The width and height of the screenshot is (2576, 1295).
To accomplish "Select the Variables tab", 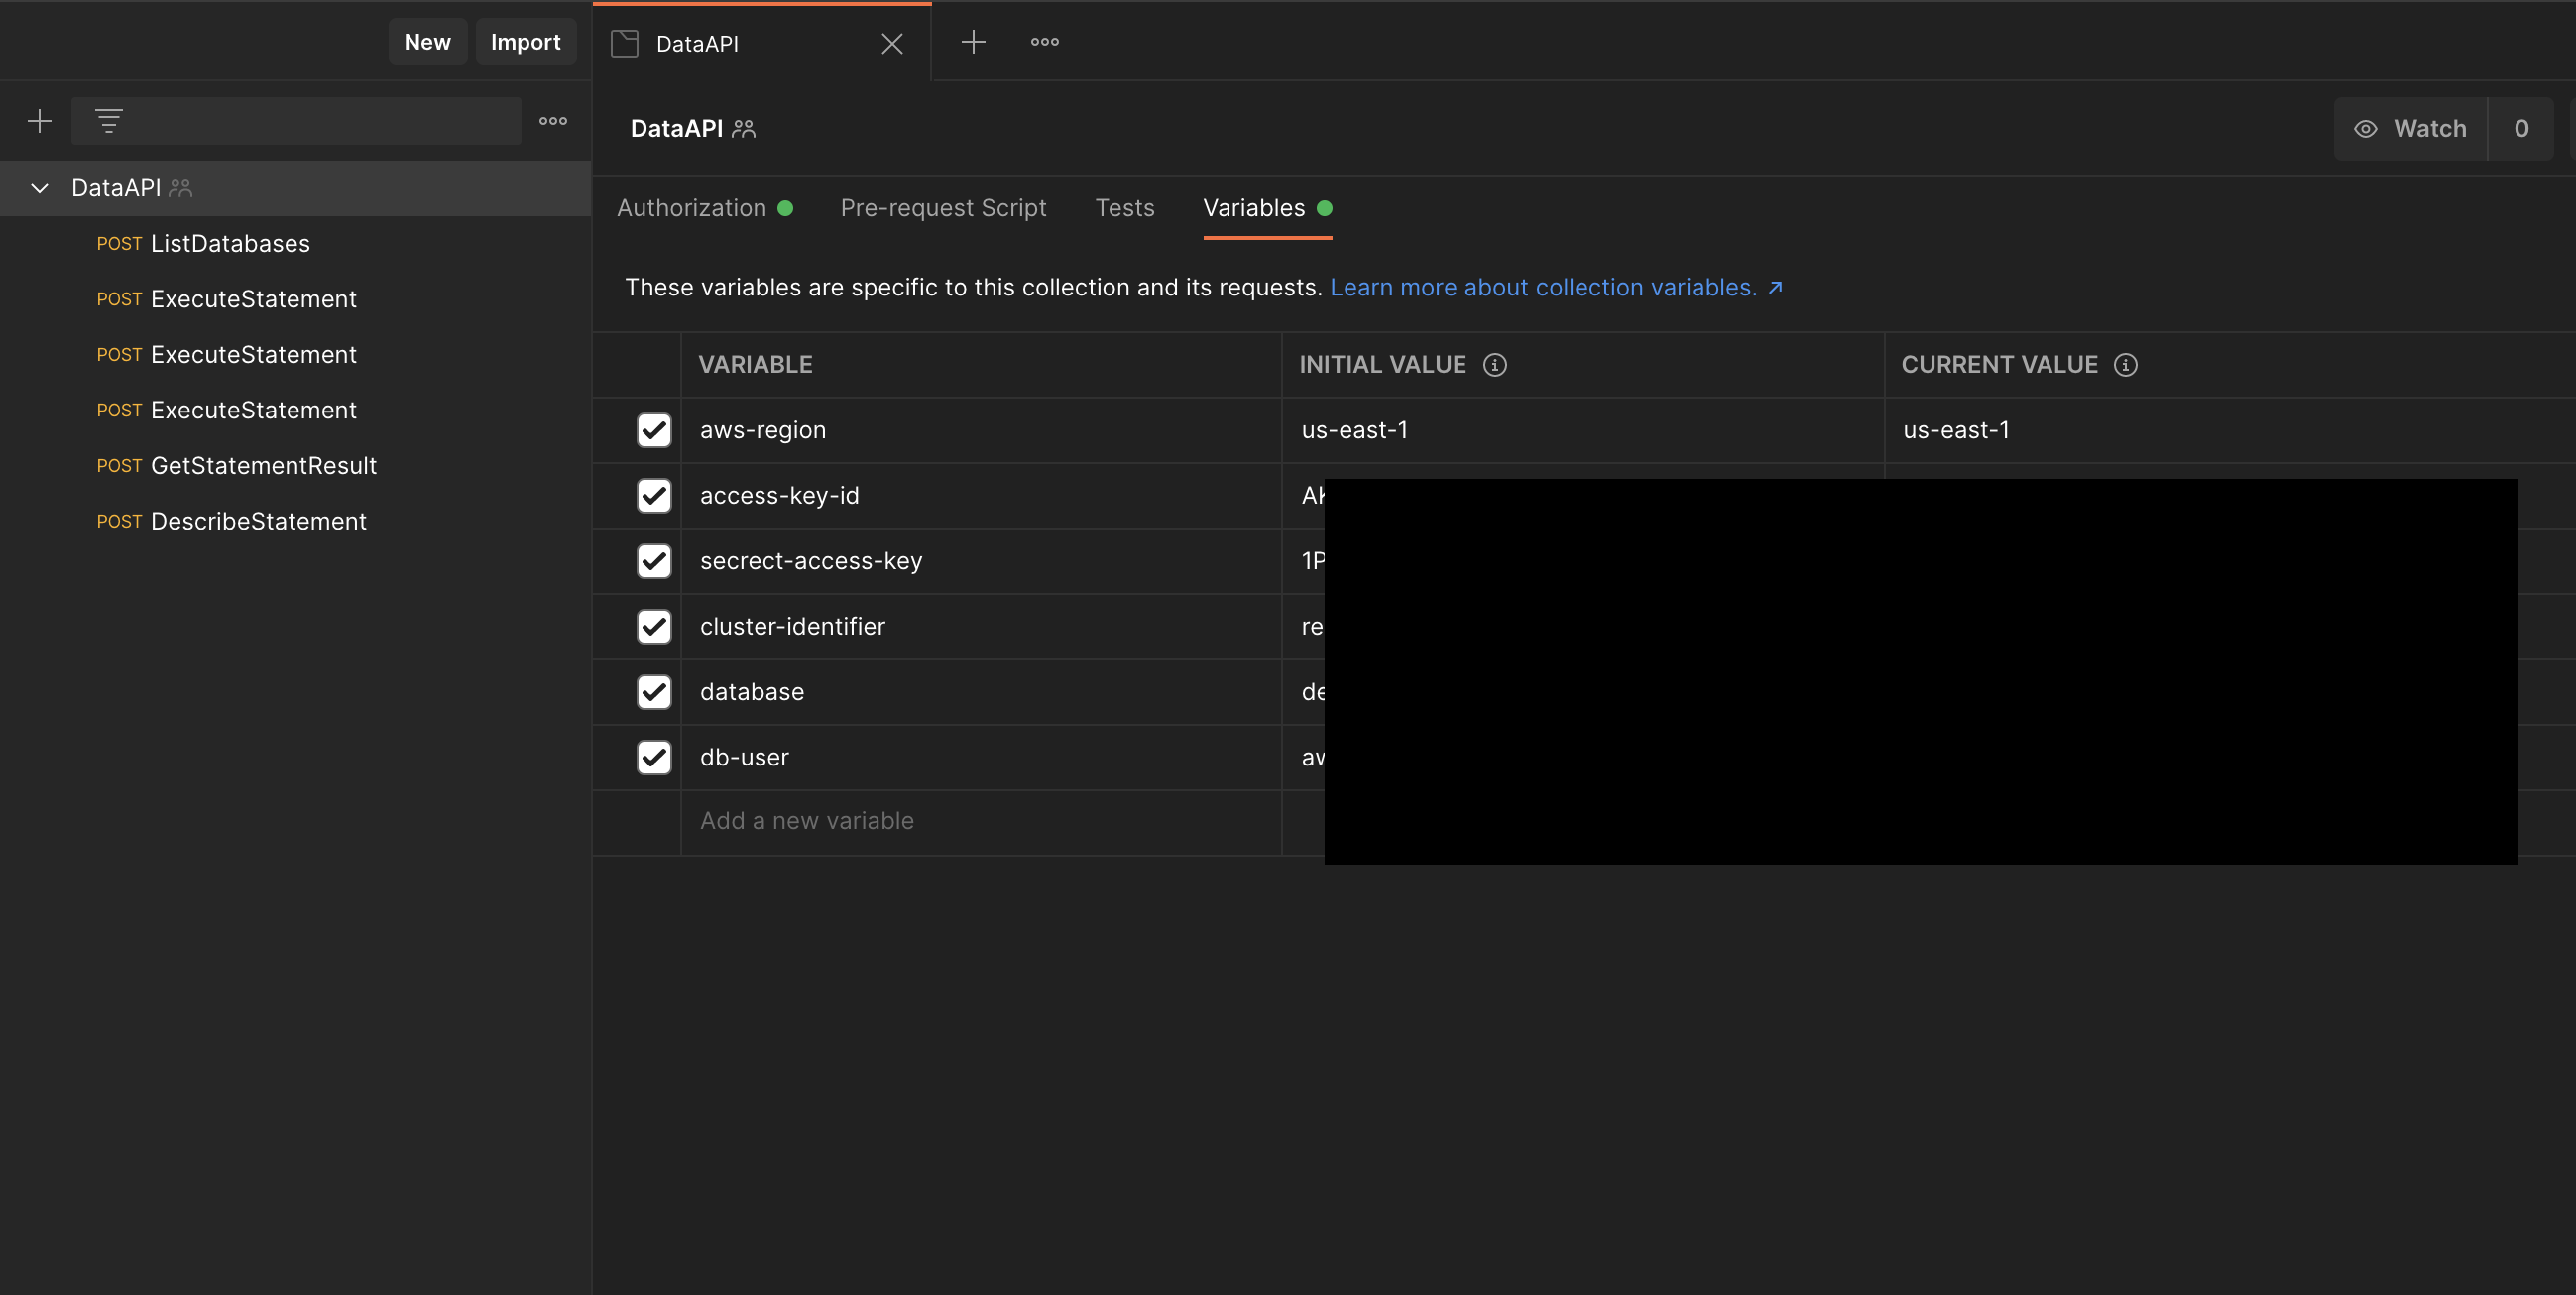I will click(x=1267, y=208).
